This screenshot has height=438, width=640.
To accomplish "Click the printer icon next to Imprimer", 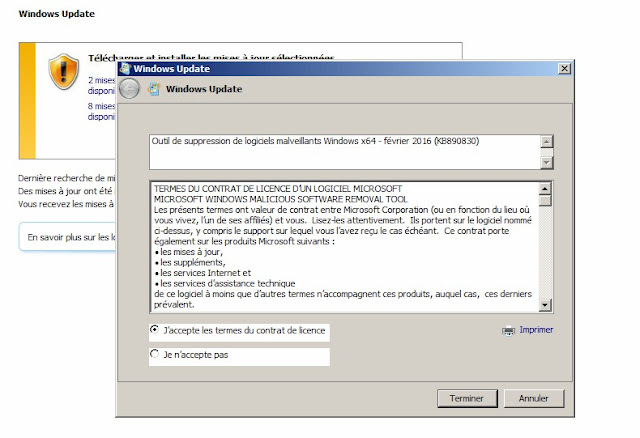I will point(508,330).
